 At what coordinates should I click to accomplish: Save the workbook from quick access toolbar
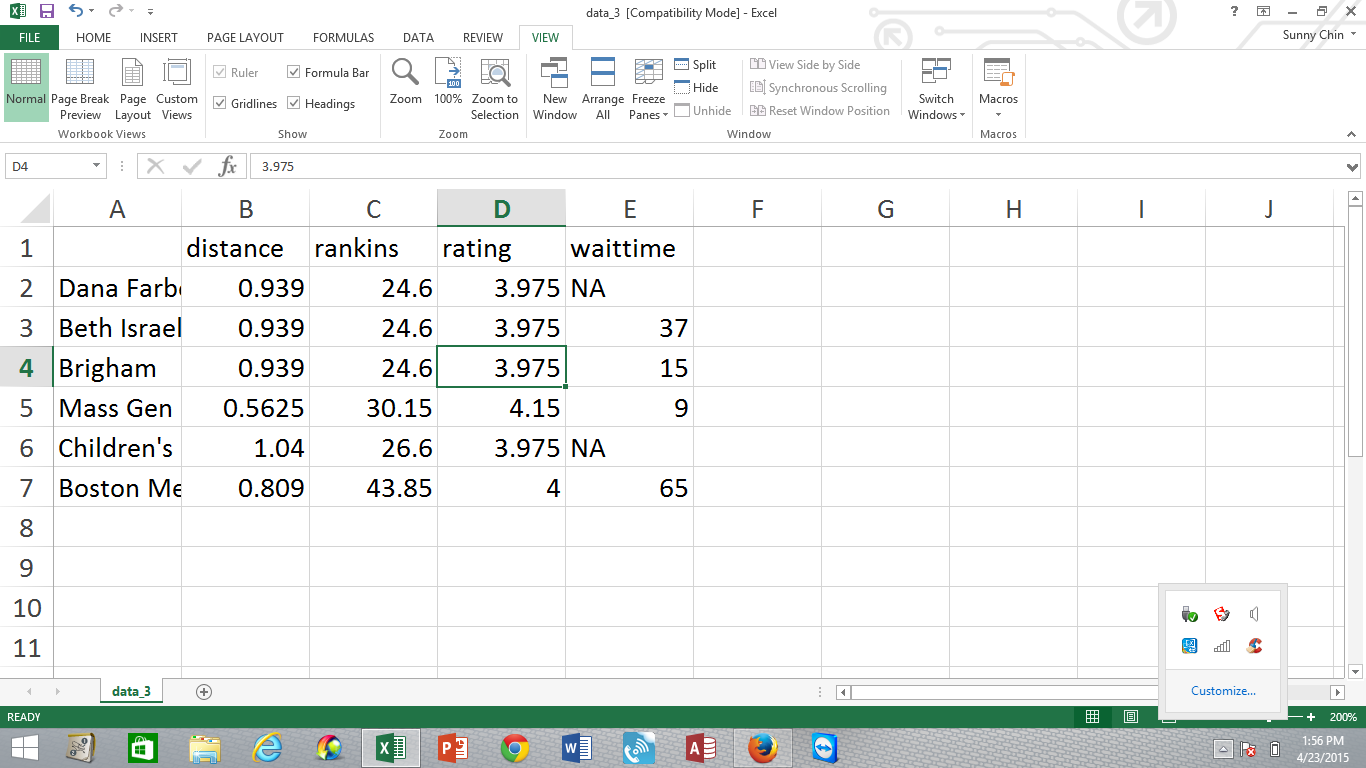coord(47,11)
